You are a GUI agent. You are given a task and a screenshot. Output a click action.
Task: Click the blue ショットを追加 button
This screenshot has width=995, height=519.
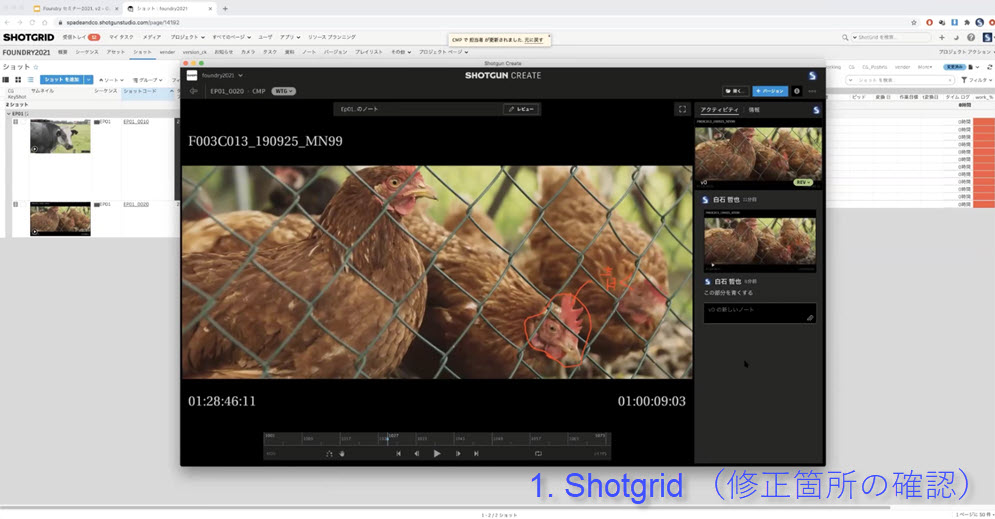[62, 80]
